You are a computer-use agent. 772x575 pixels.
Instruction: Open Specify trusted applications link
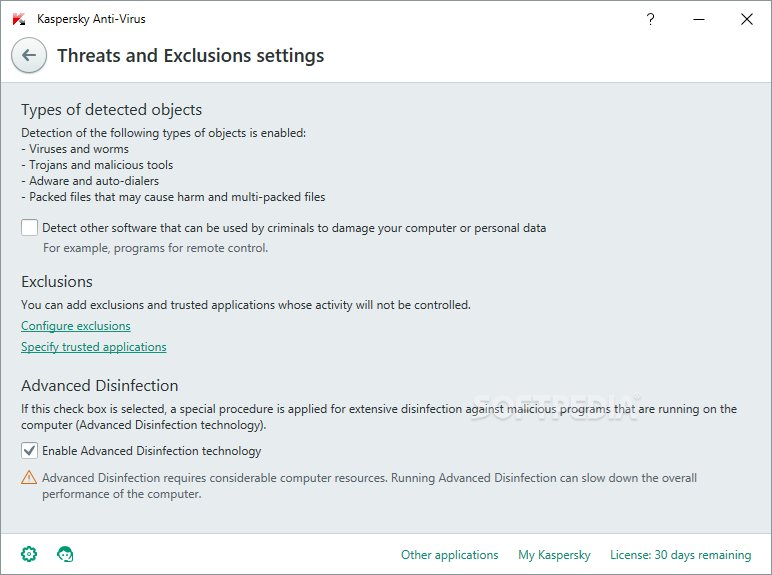pyautogui.click(x=94, y=347)
